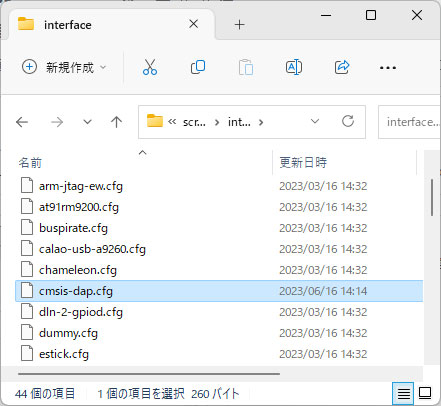Image resolution: width=441 pixels, height=406 pixels.
Task: Navigate back with the left arrow
Action: click(22, 122)
